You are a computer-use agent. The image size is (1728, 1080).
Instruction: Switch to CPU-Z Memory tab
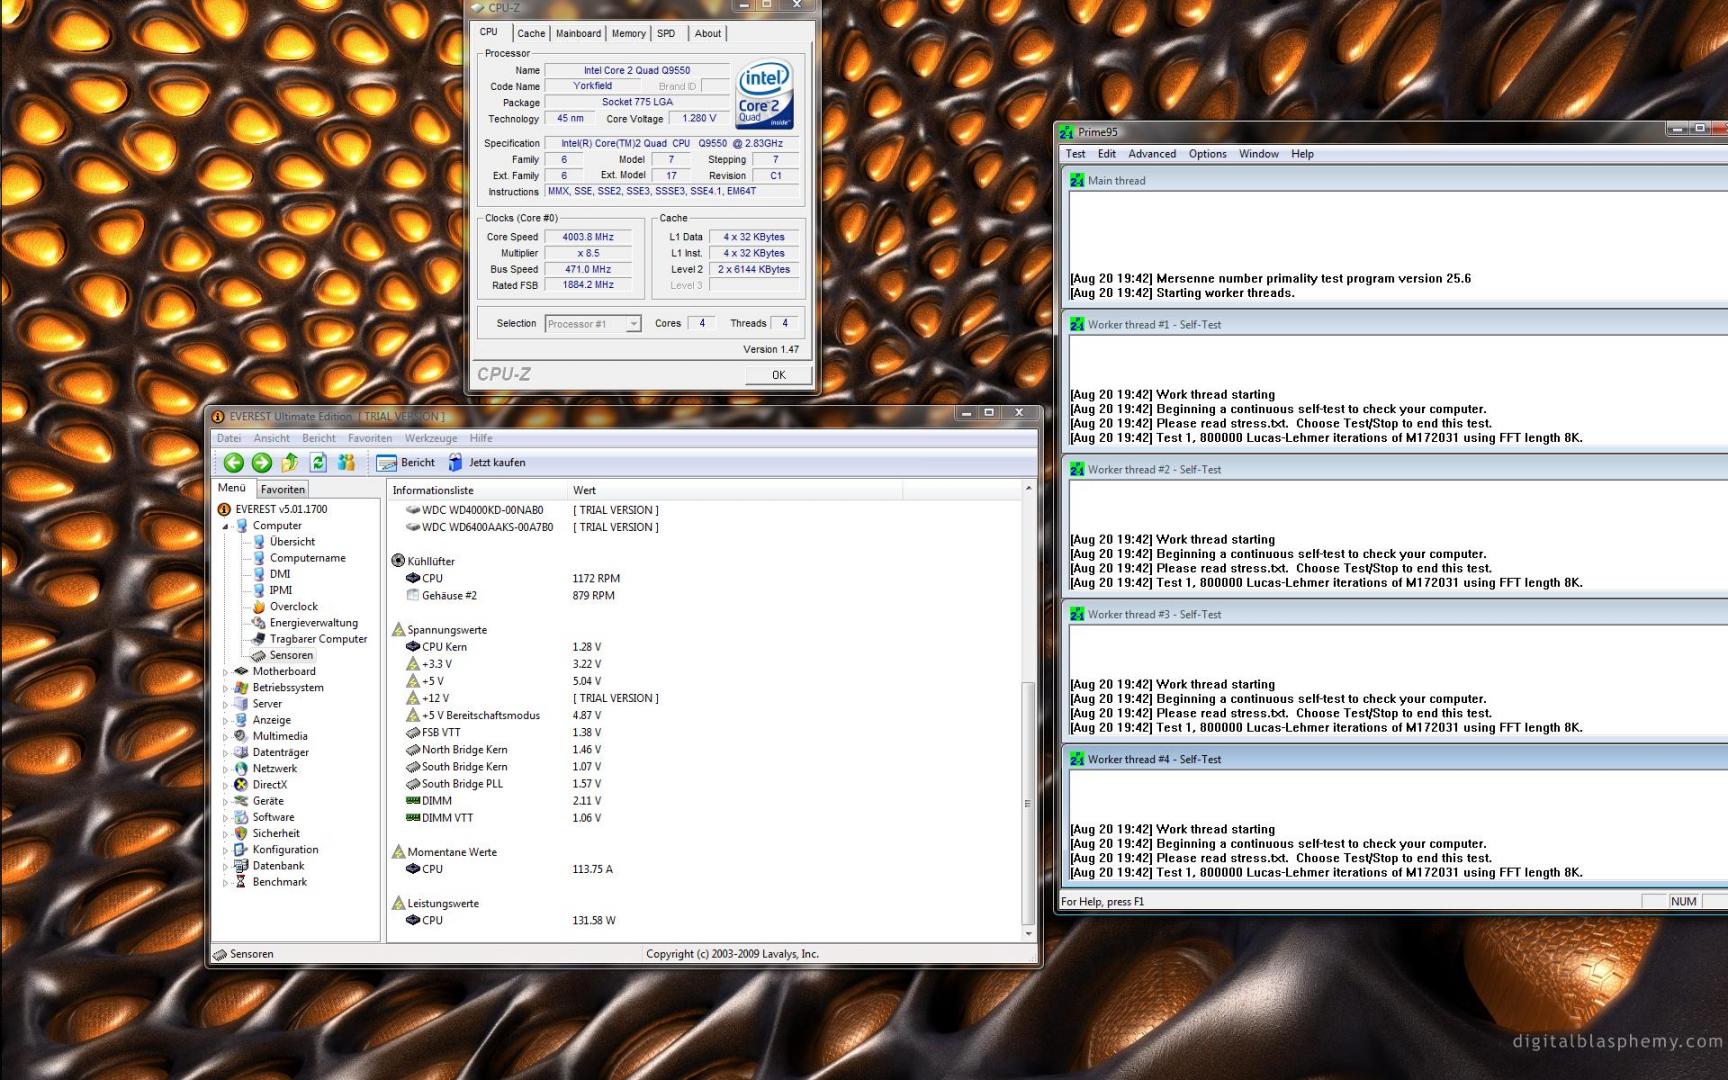tap(628, 33)
